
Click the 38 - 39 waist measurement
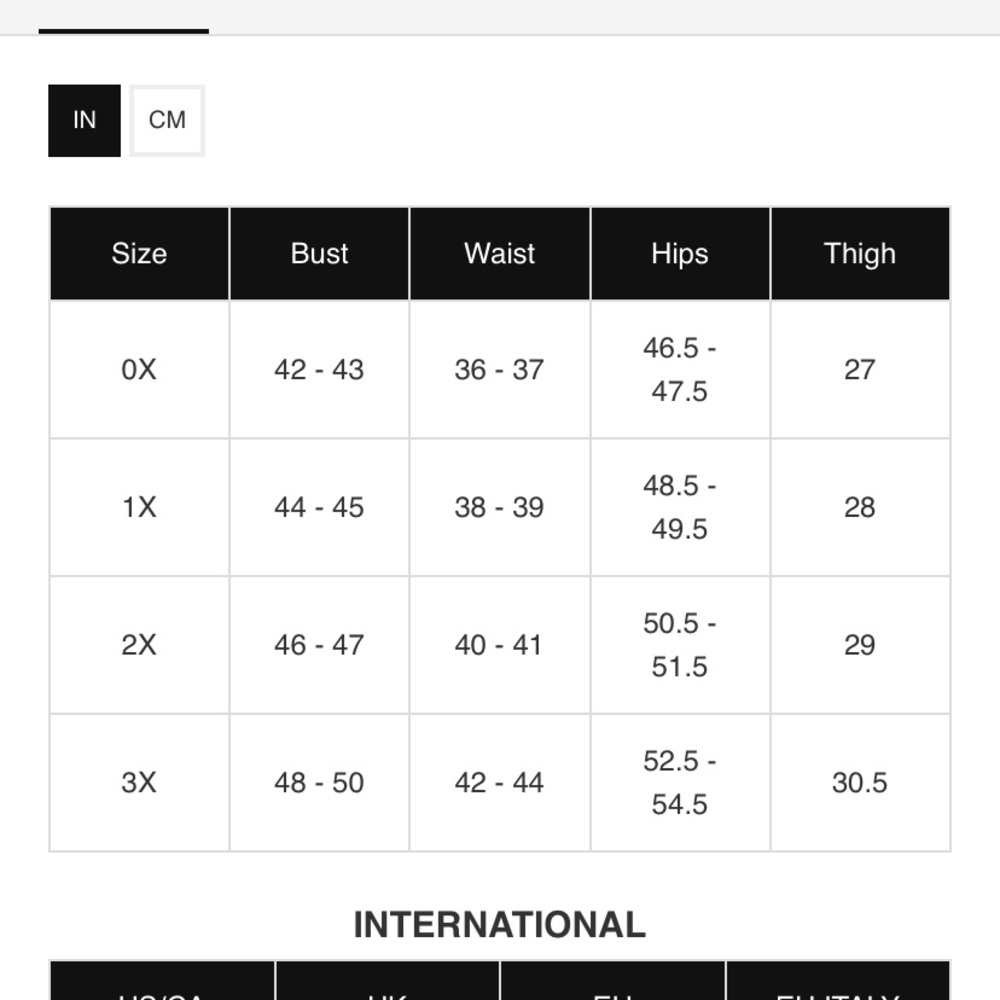coord(499,507)
